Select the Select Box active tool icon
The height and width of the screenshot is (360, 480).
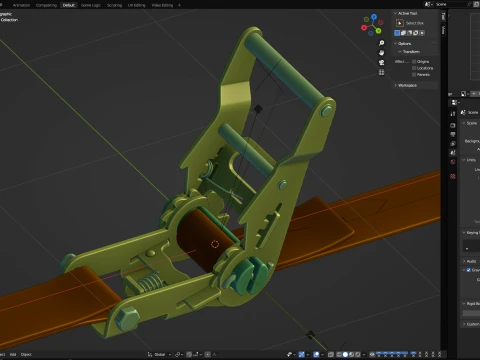point(400,23)
